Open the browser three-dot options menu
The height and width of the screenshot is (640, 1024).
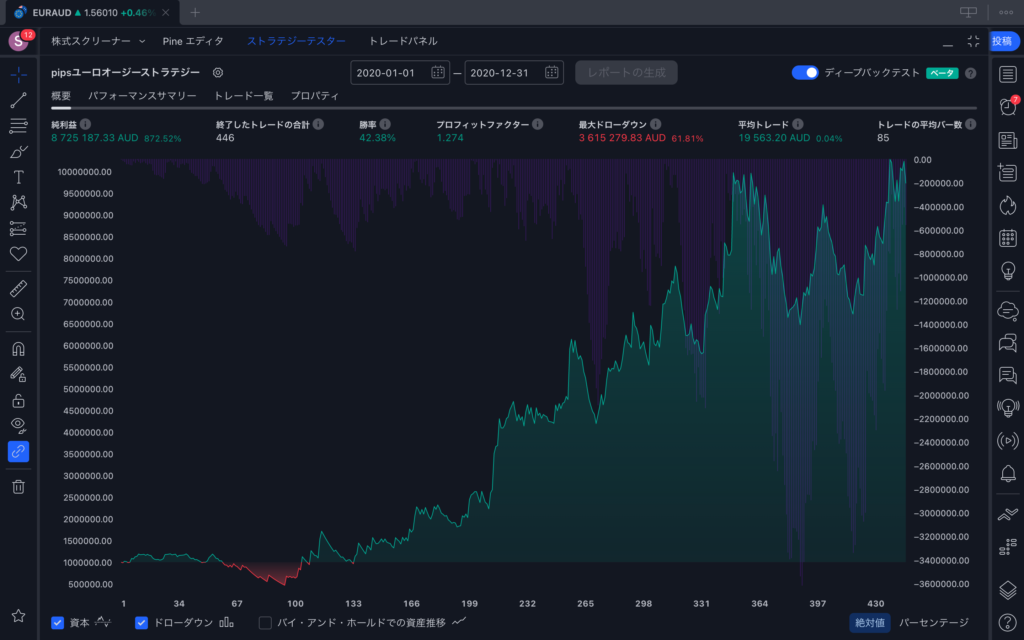click(x=1006, y=12)
